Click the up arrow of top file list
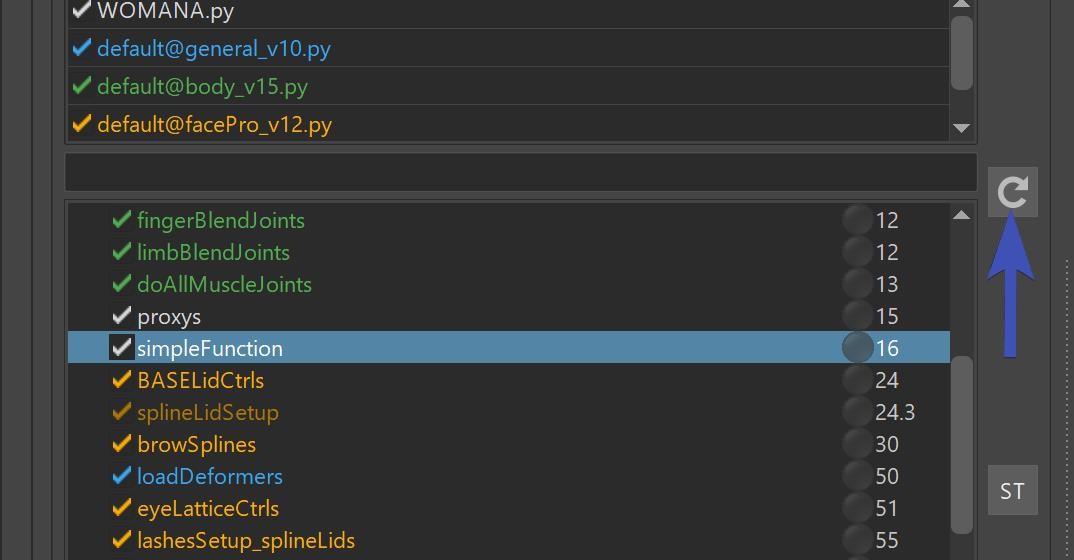The height and width of the screenshot is (560, 1074). [962, 4]
